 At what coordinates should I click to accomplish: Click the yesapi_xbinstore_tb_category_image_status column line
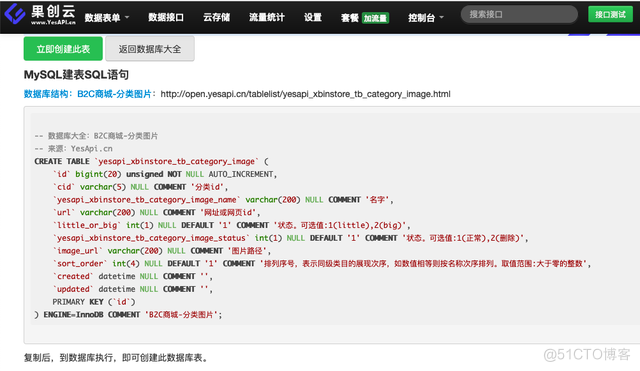point(291,238)
